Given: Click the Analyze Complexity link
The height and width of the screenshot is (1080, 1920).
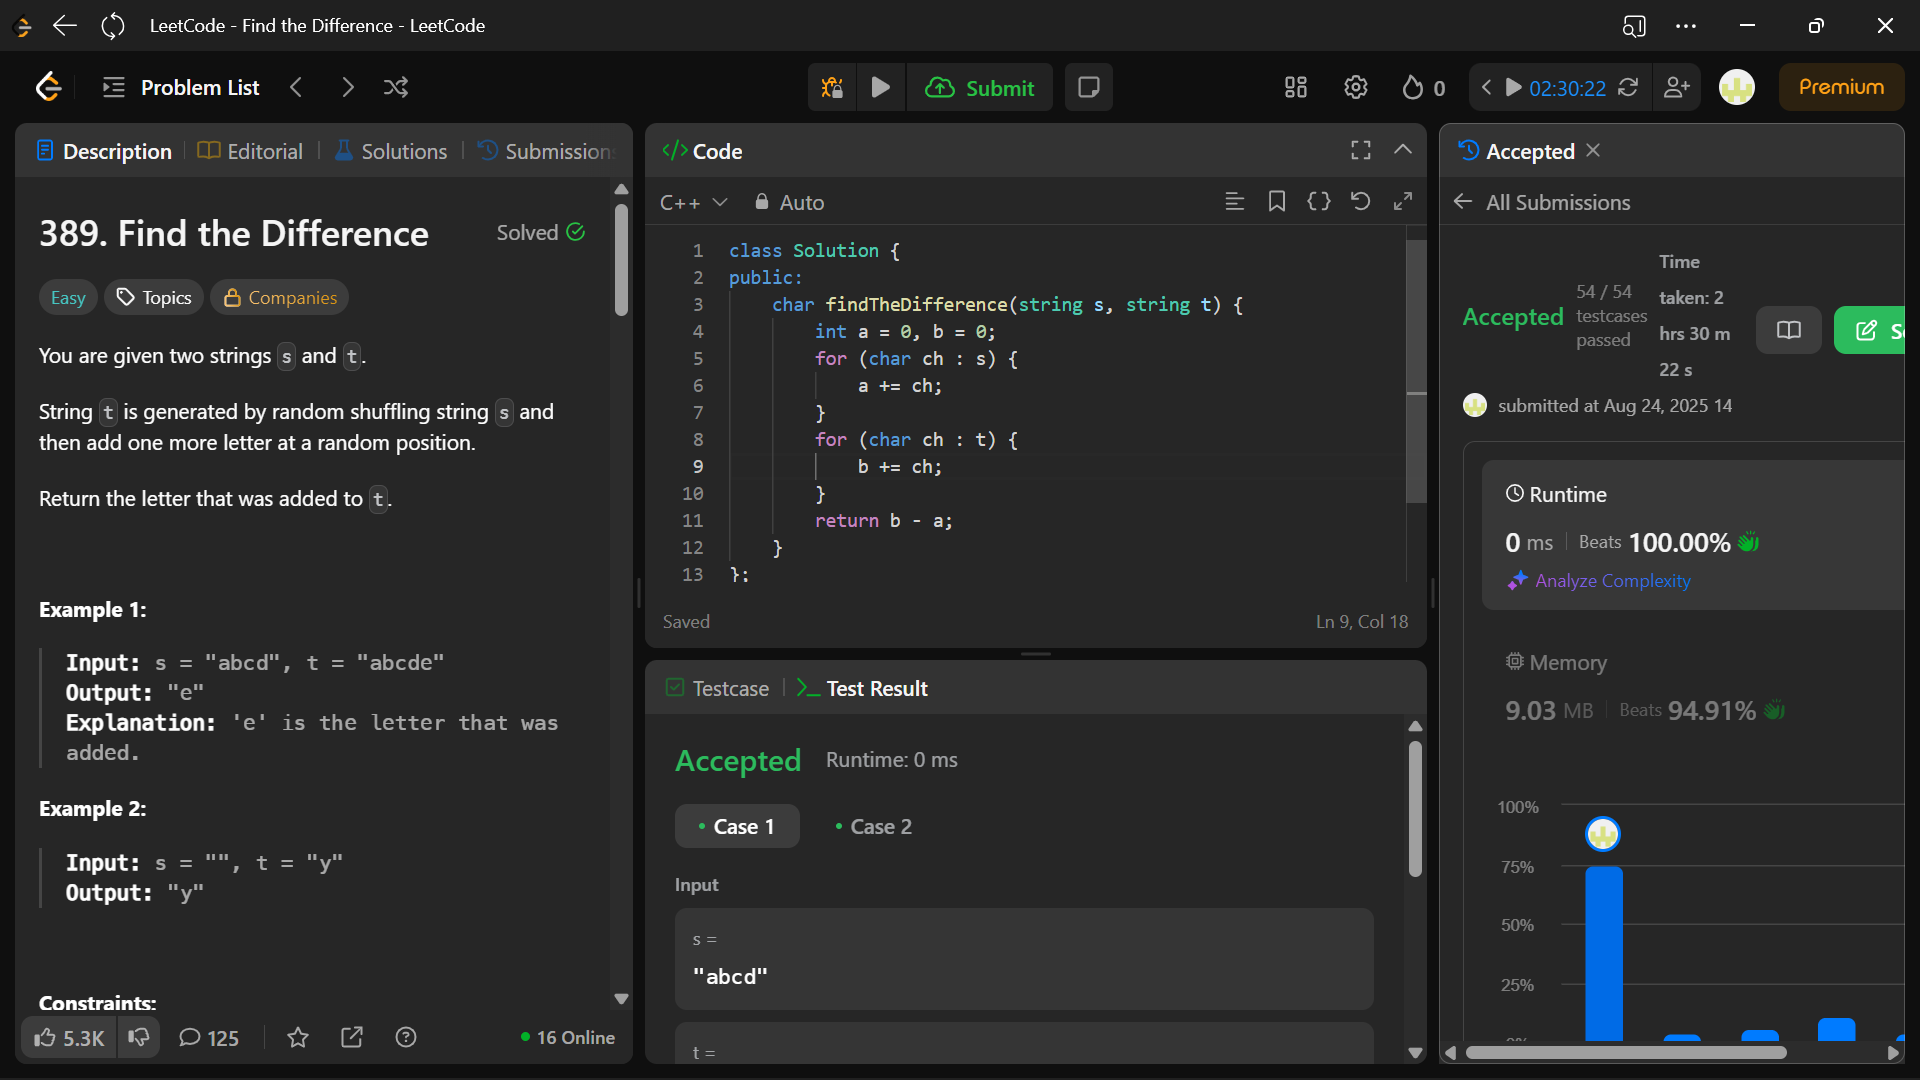Looking at the screenshot, I should (1611, 581).
